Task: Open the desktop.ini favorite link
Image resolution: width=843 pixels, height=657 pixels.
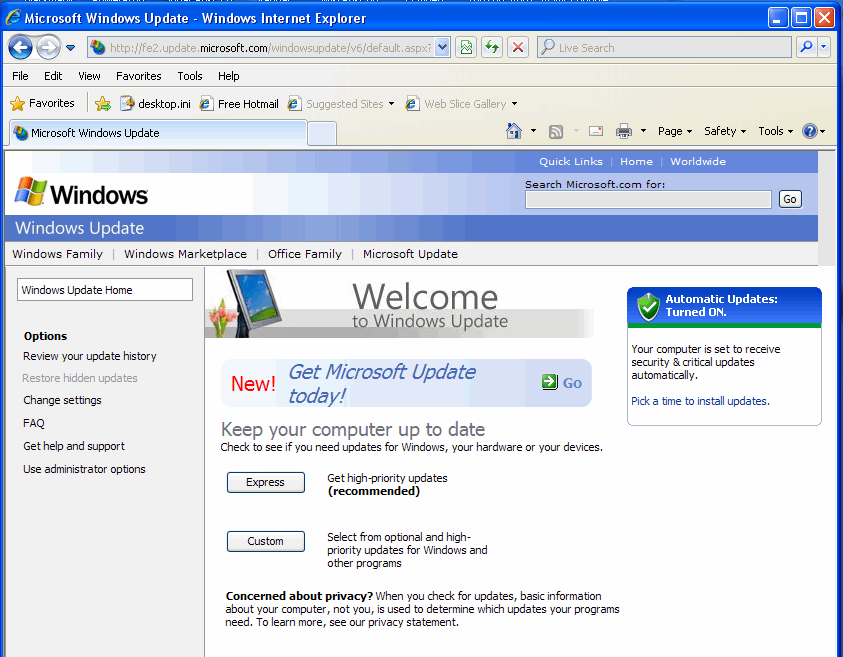Action: click(155, 104)
